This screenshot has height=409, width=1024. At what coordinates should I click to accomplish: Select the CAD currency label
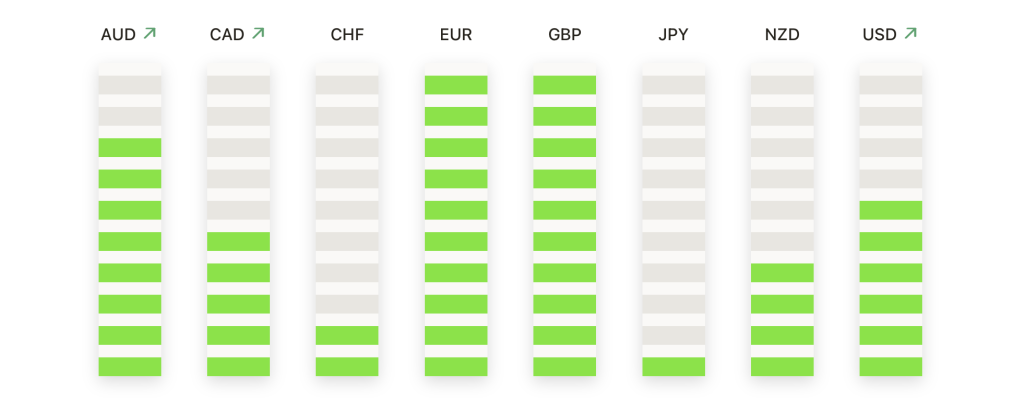pos(227,35)
